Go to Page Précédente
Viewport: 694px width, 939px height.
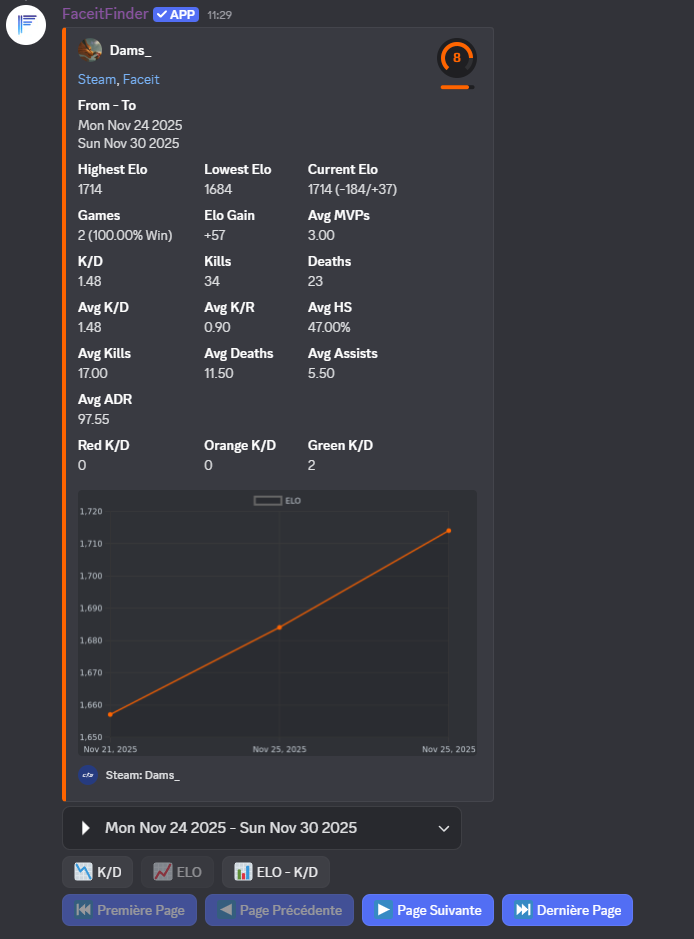coord(279,910)
